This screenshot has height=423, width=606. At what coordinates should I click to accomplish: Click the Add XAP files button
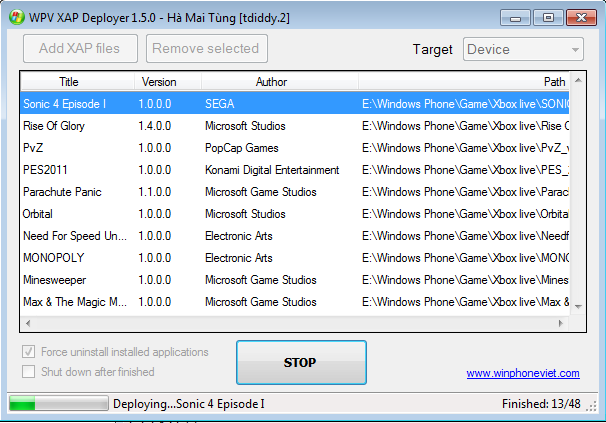pos(79,48)
